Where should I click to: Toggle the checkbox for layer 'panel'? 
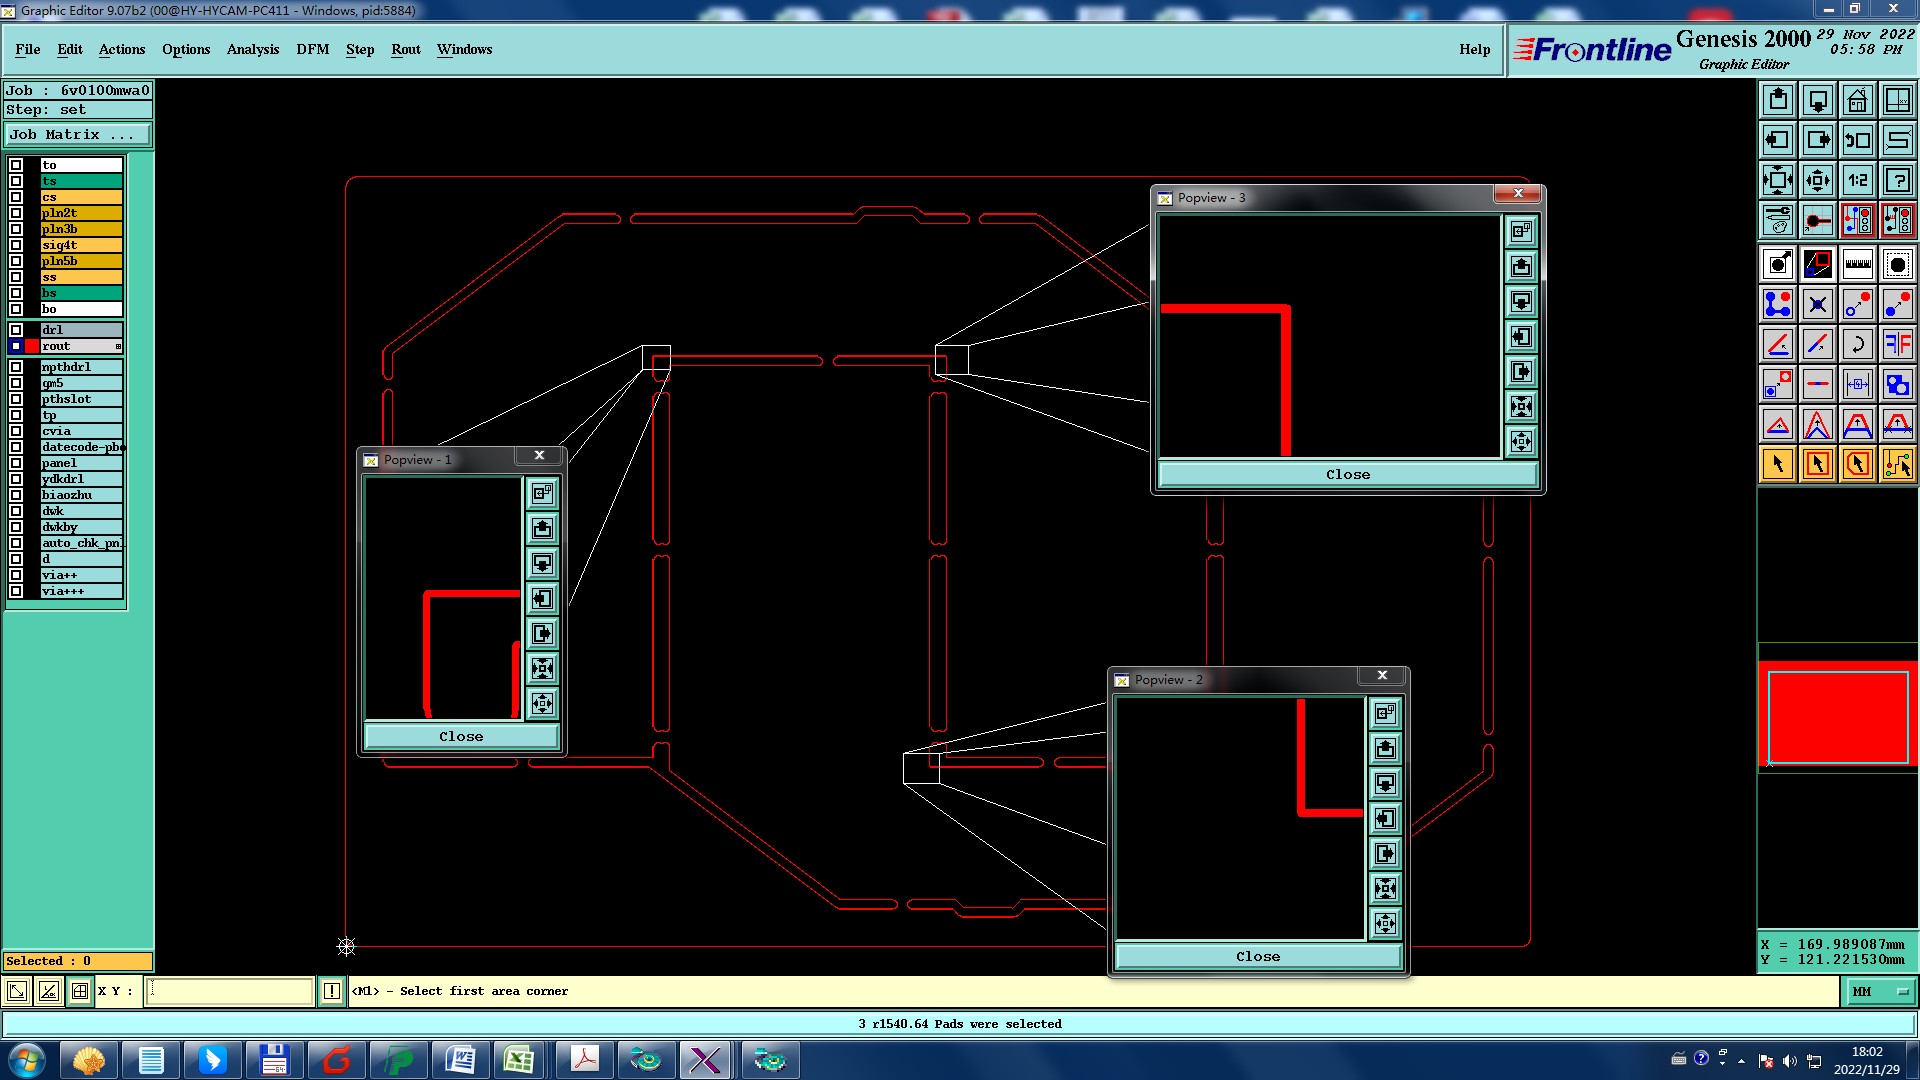16,463
